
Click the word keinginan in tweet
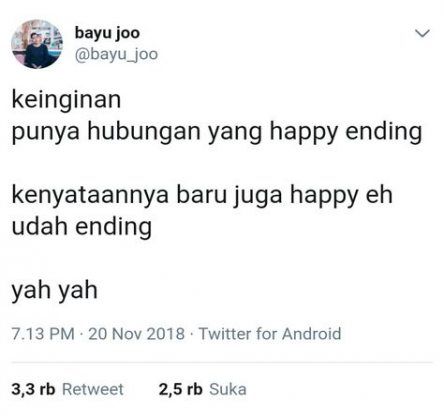click(x=66, y=100)
